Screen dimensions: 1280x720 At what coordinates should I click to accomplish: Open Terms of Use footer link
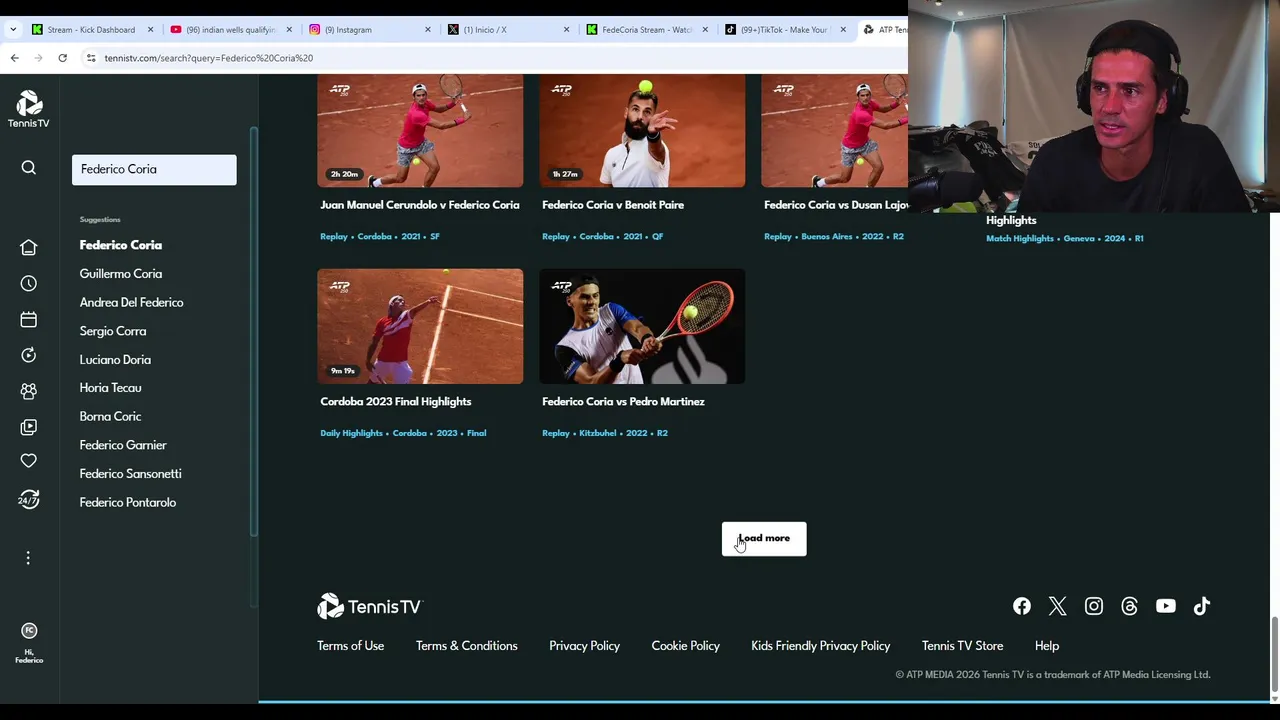pyautogui.click(x=351, y=646)
